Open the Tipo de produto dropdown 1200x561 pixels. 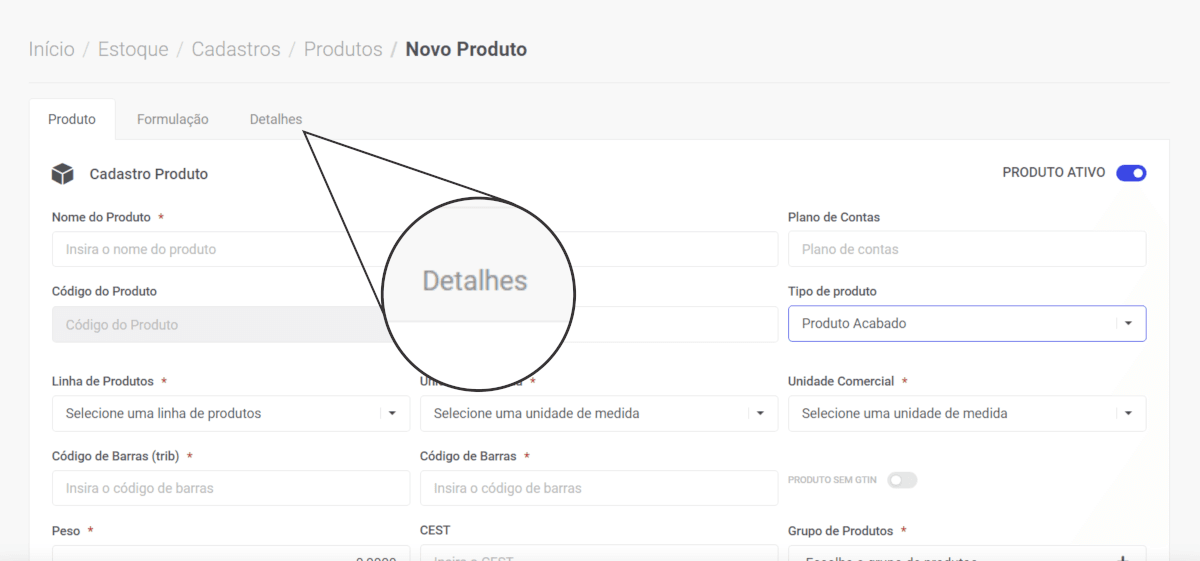pyautogui.click(x=967, y=324)
